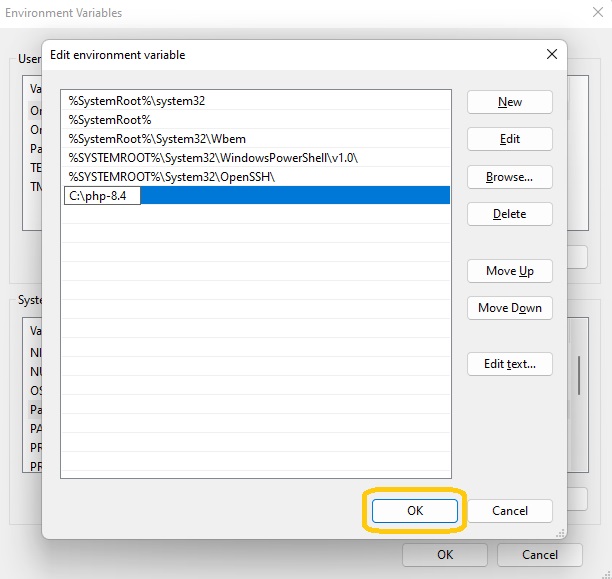Viewport: 612px width, 579px height.
Task: Confirm with OK in Edit environment variable
Action: click(x=415, y=511)
